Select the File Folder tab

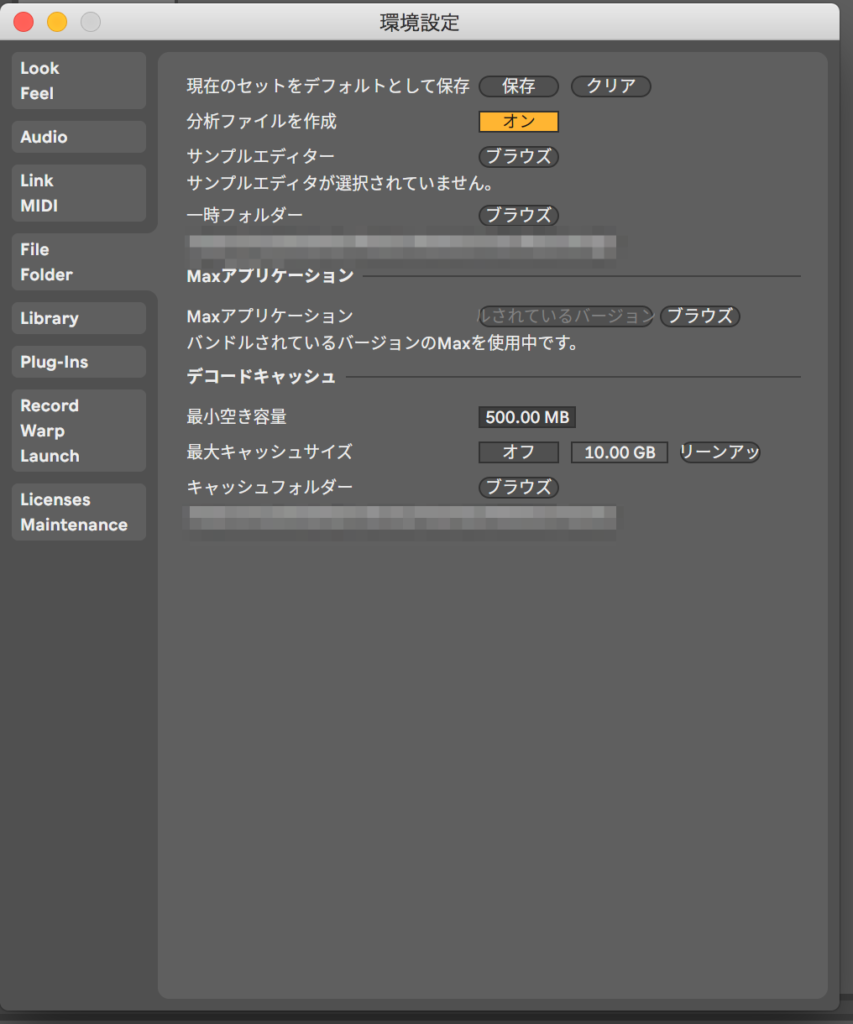[x=78, y=262]
